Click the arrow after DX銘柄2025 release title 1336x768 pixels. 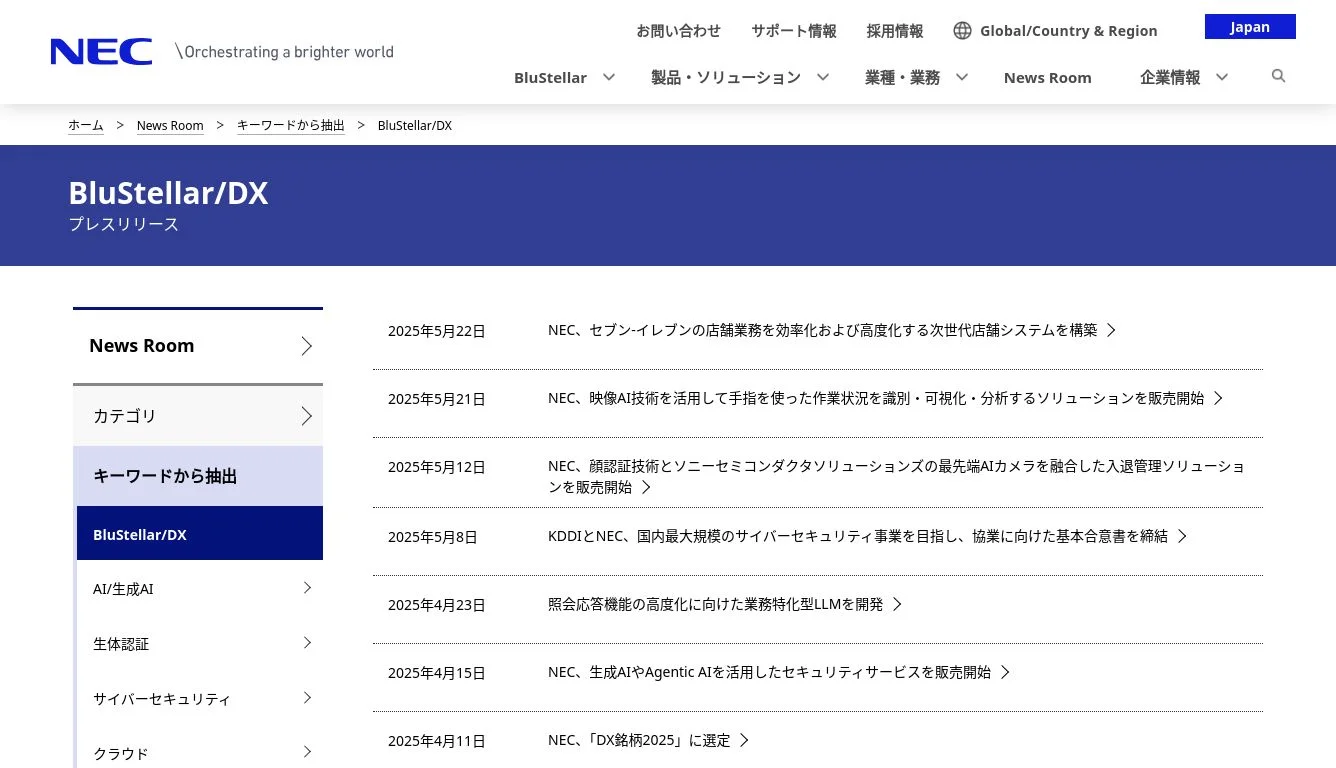click(x=744, y=740)
